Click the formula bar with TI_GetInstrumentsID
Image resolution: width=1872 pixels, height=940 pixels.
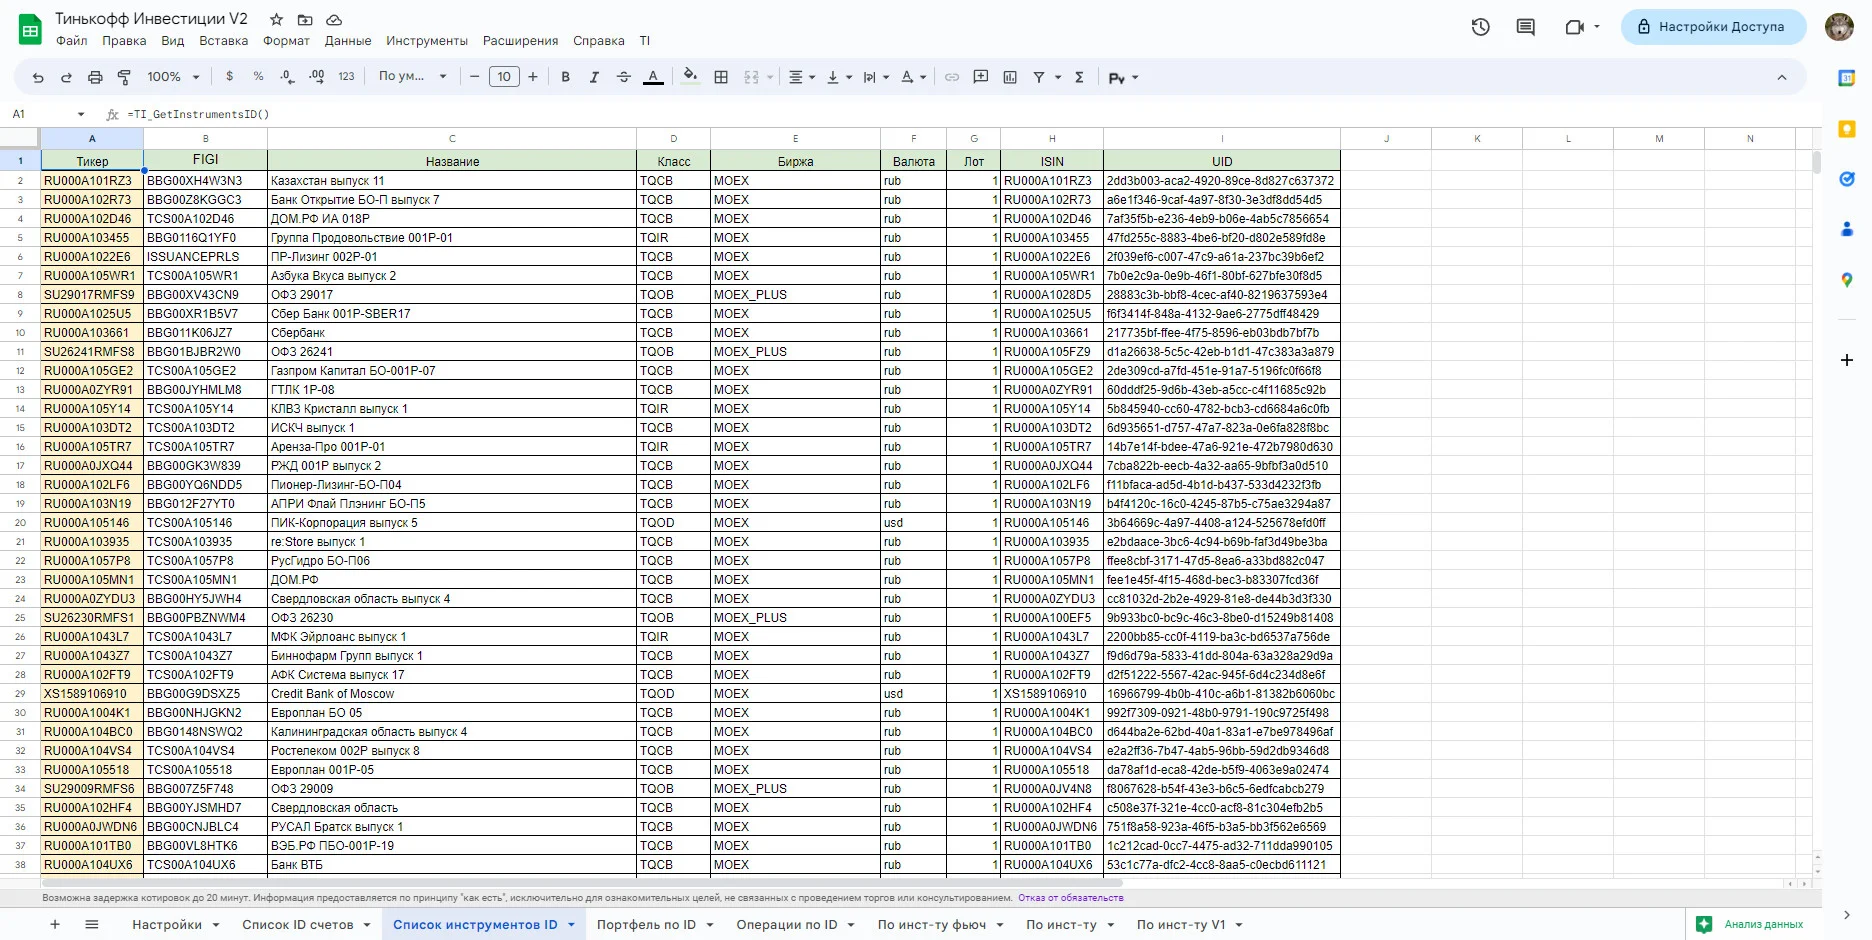click(x=970, y=114)
